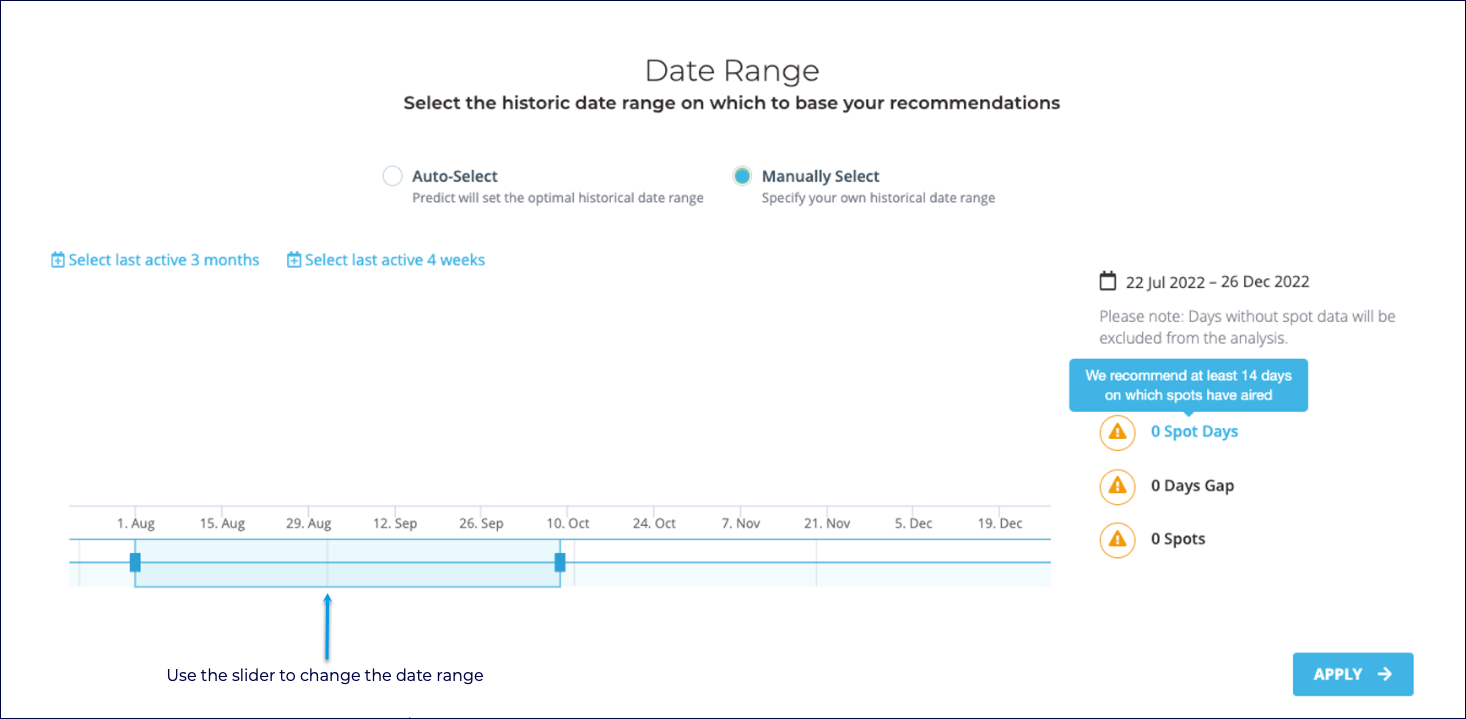
Task: Click the left slider handle on the date range
Action: tap(136, 562)
